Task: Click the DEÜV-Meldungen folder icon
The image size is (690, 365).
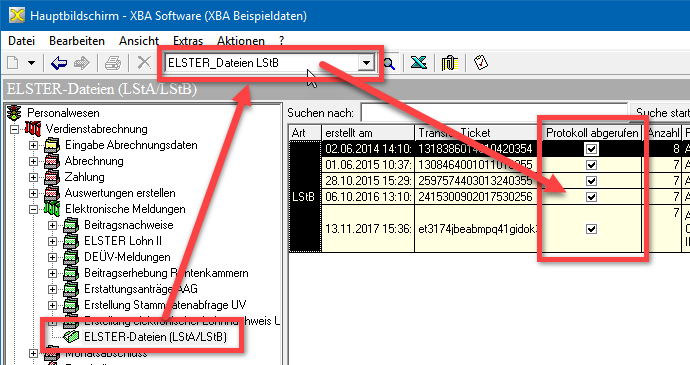Action: click(x=71, y=257)
